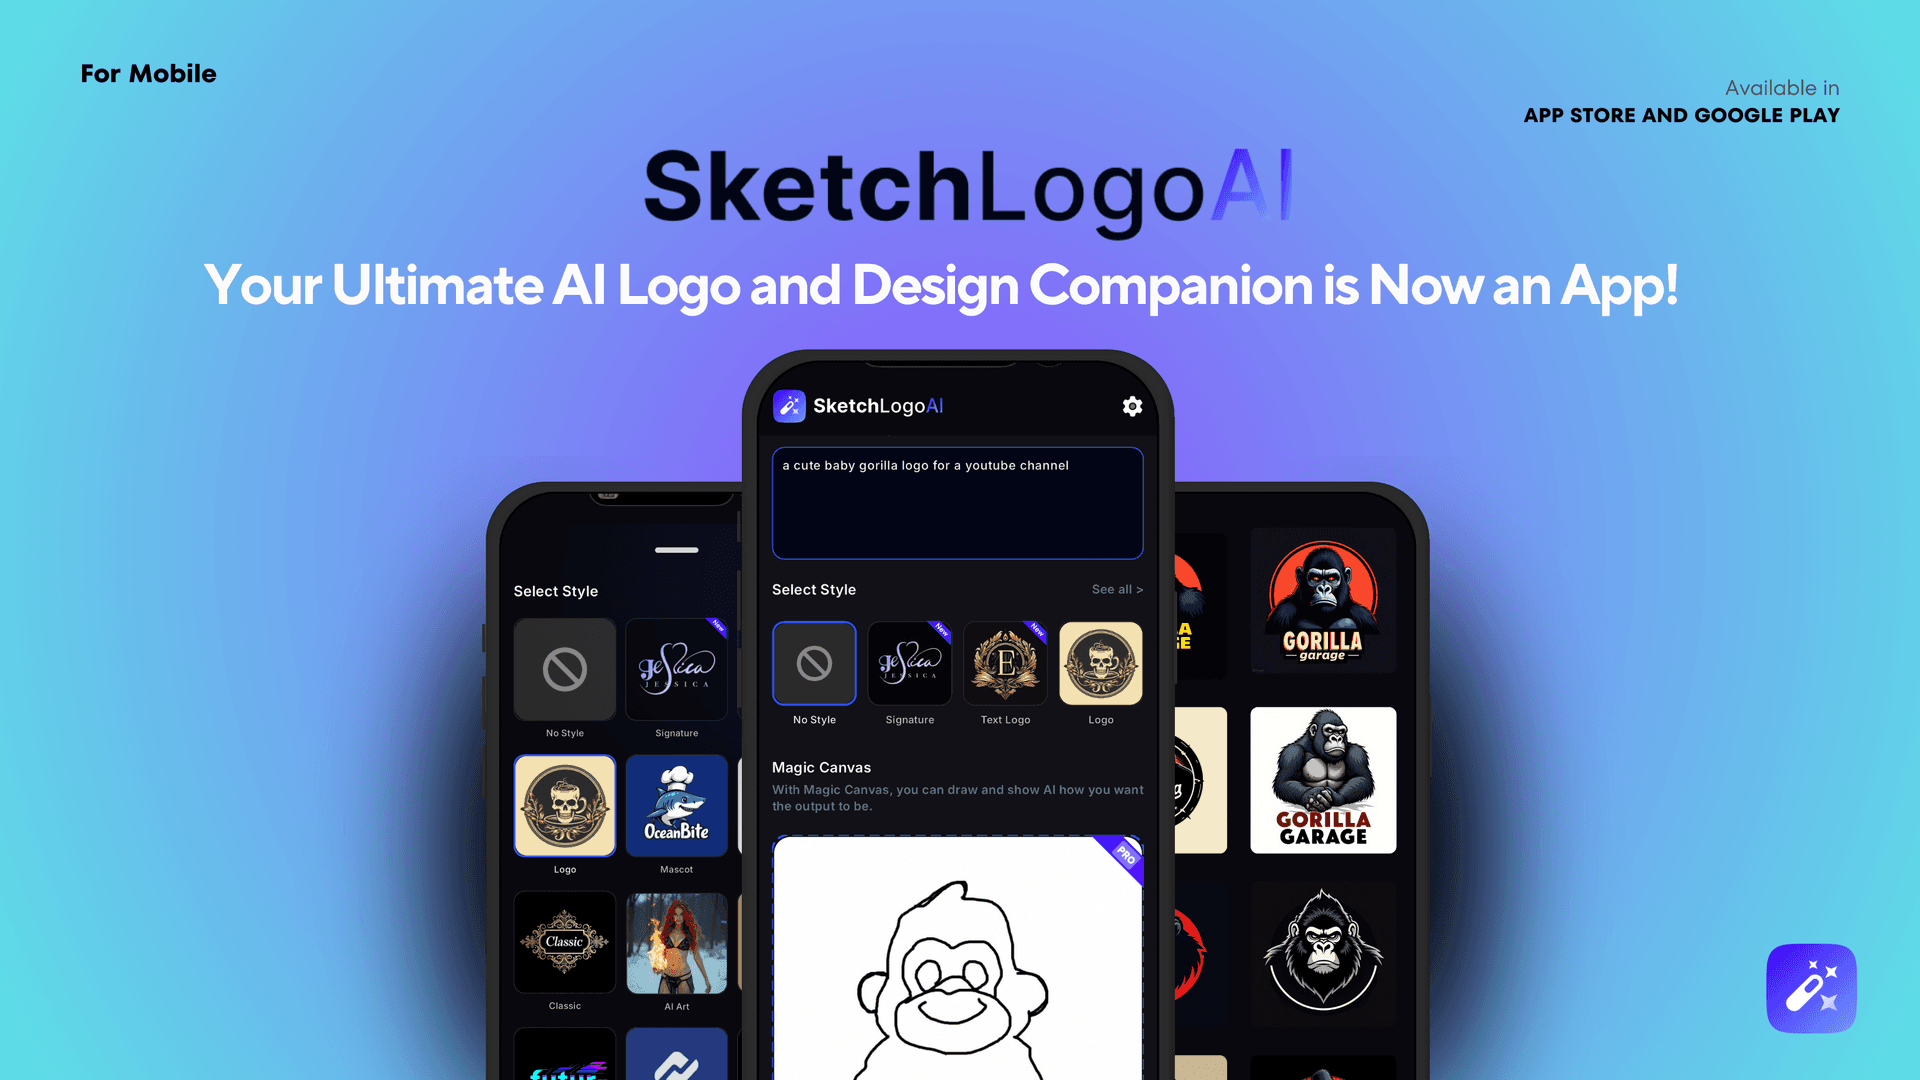
Task: Toggle the No Style radio button
Action: click(815, 665)
